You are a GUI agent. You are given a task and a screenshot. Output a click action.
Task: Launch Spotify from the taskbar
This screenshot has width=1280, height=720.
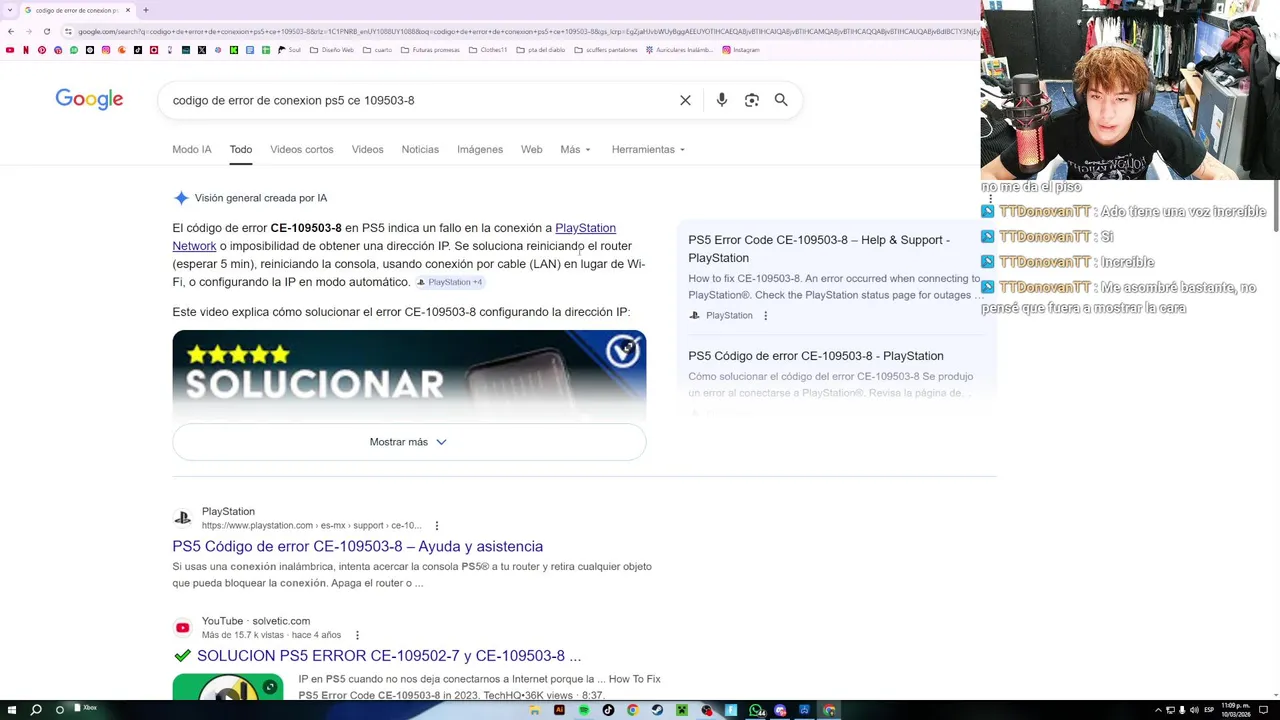point(584,710)
